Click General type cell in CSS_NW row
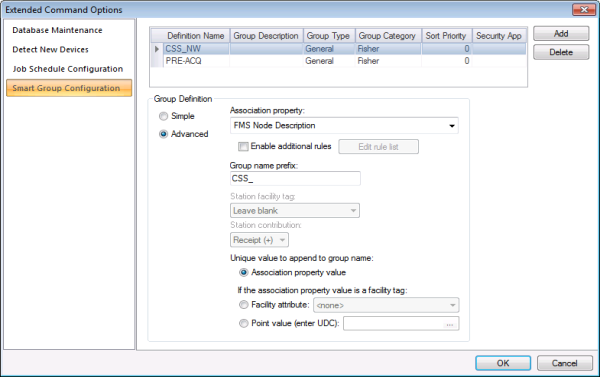 click(x=329, y=49)
